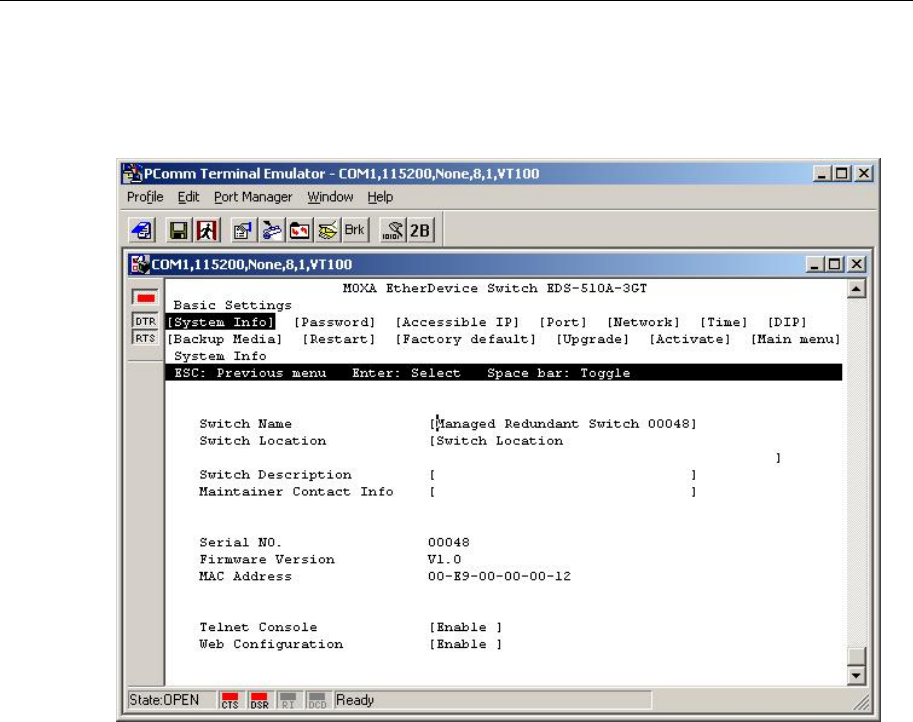Select the [System Info] menu entry
Image resolution: width=913 pixels, height=722 pixels.
click(x=221, y=322)
